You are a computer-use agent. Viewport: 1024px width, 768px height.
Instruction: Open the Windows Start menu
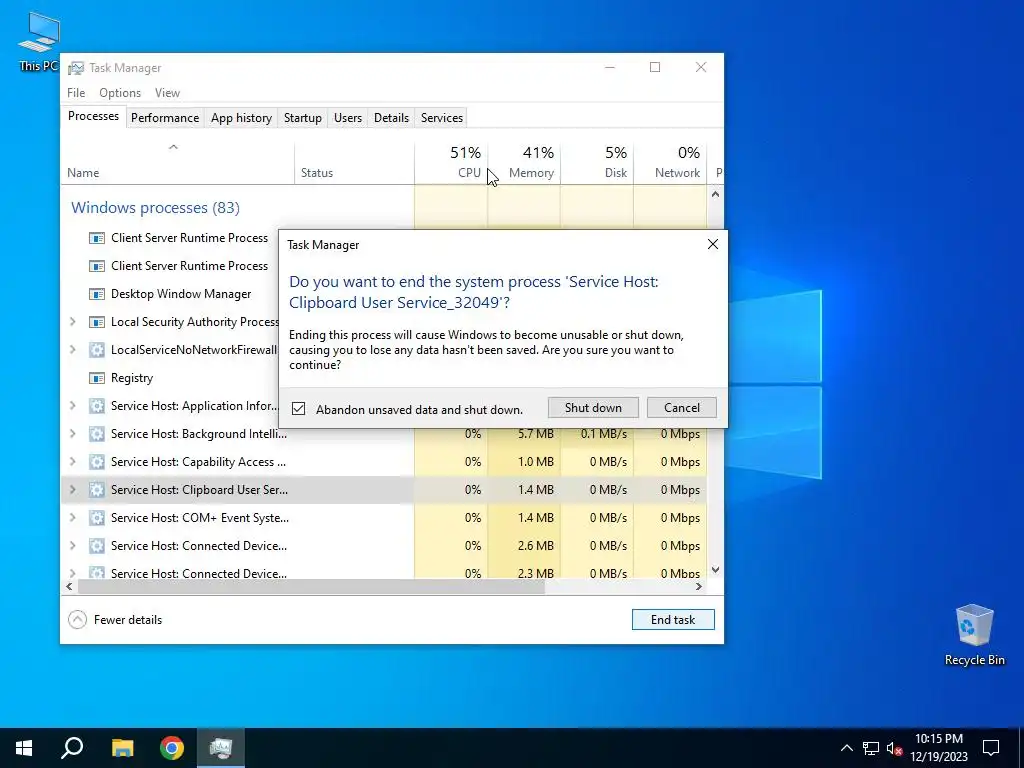click(24, 748)
